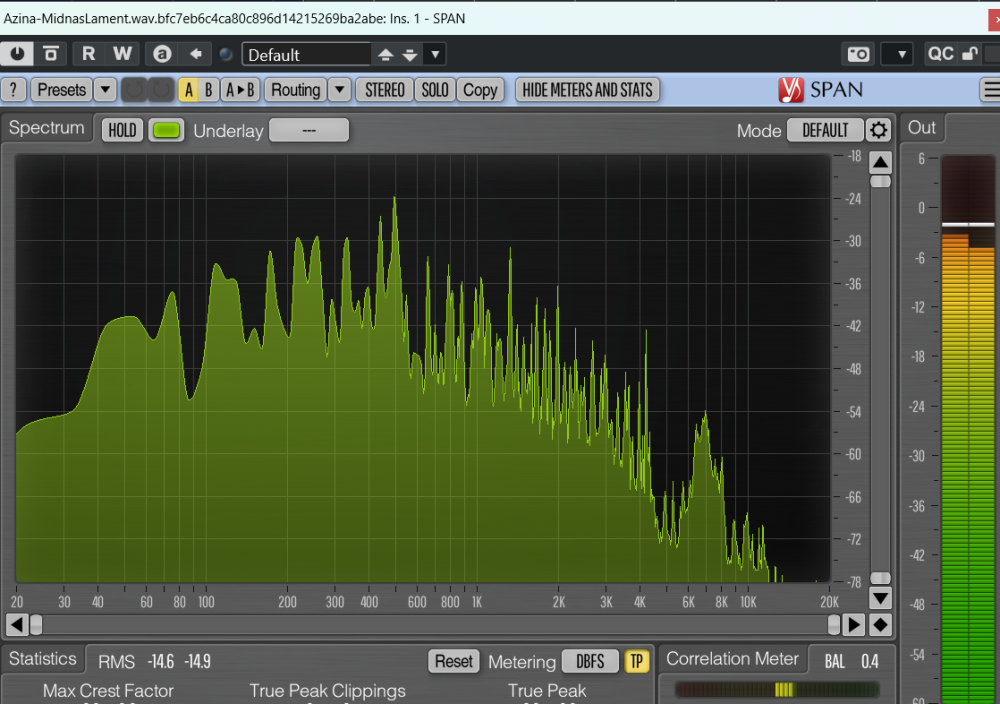The height and width of the screenshot is (704, 1000).
Task: Click the BAL 0.4 balance readout
Action: [851, 661]
